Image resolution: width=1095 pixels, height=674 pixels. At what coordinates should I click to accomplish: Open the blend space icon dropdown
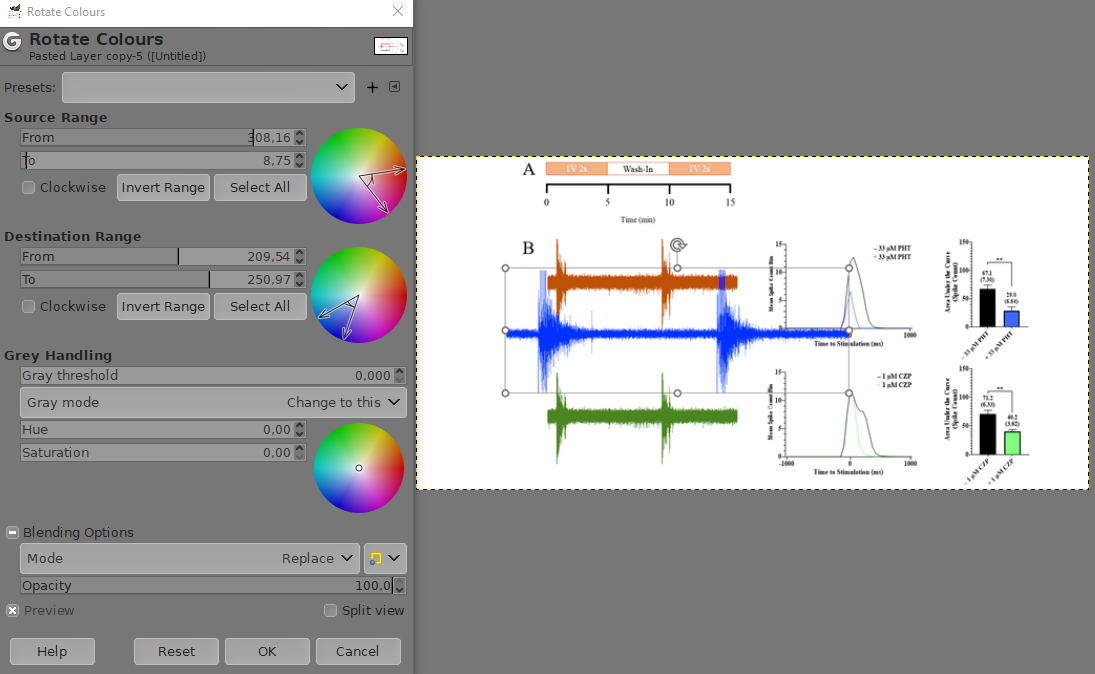tap(385, 558)
